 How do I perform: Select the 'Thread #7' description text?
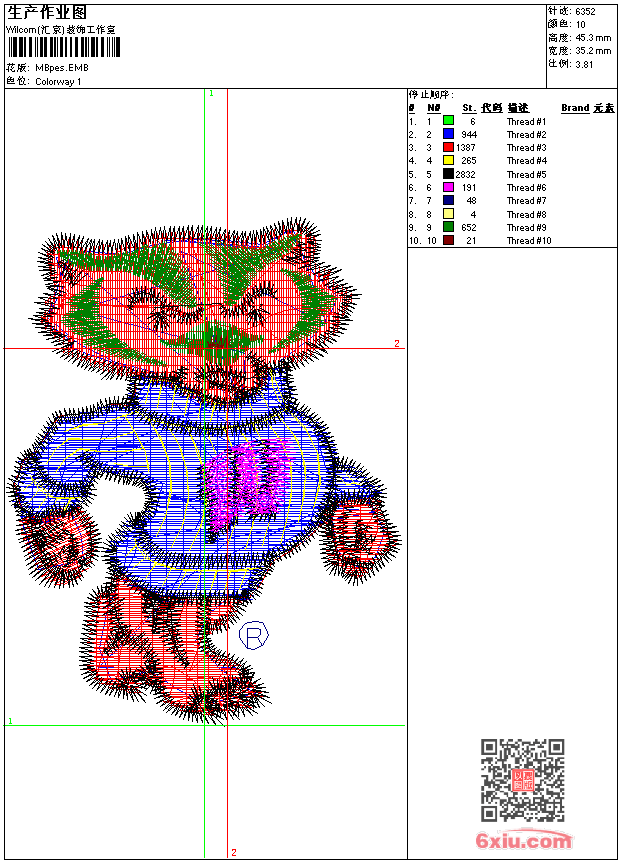click(526, 201)
